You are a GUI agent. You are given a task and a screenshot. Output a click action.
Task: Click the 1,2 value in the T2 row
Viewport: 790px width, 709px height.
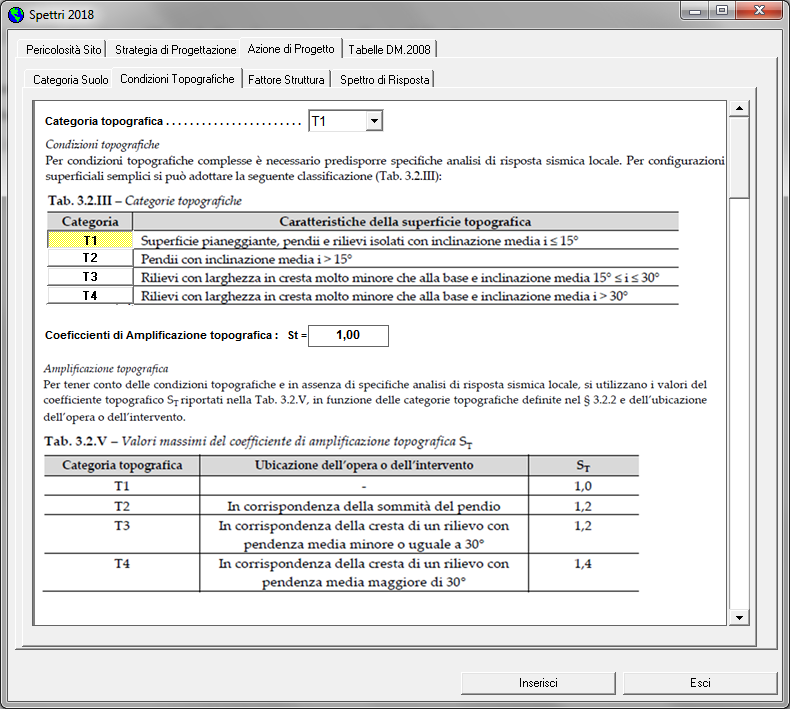pyautogui.click(x=583, y=506)
